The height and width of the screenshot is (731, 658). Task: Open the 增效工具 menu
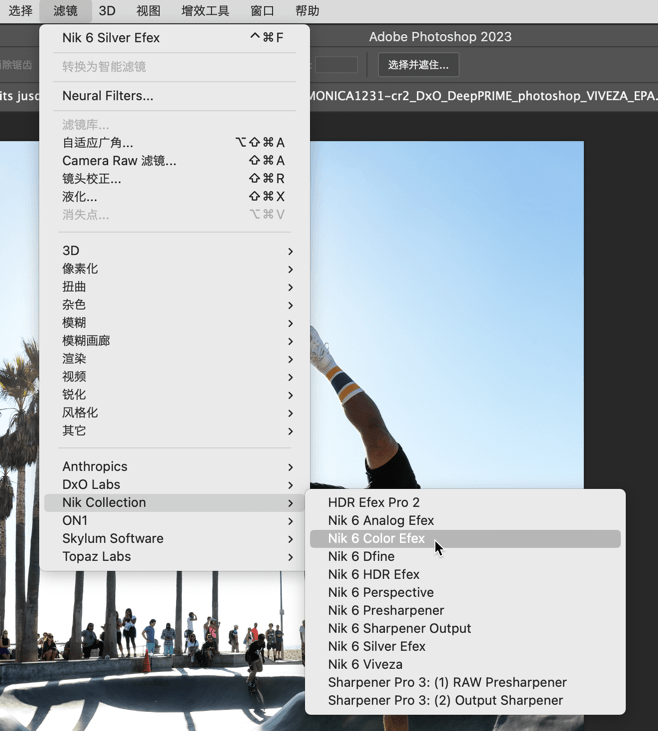[x=205, y=11]
